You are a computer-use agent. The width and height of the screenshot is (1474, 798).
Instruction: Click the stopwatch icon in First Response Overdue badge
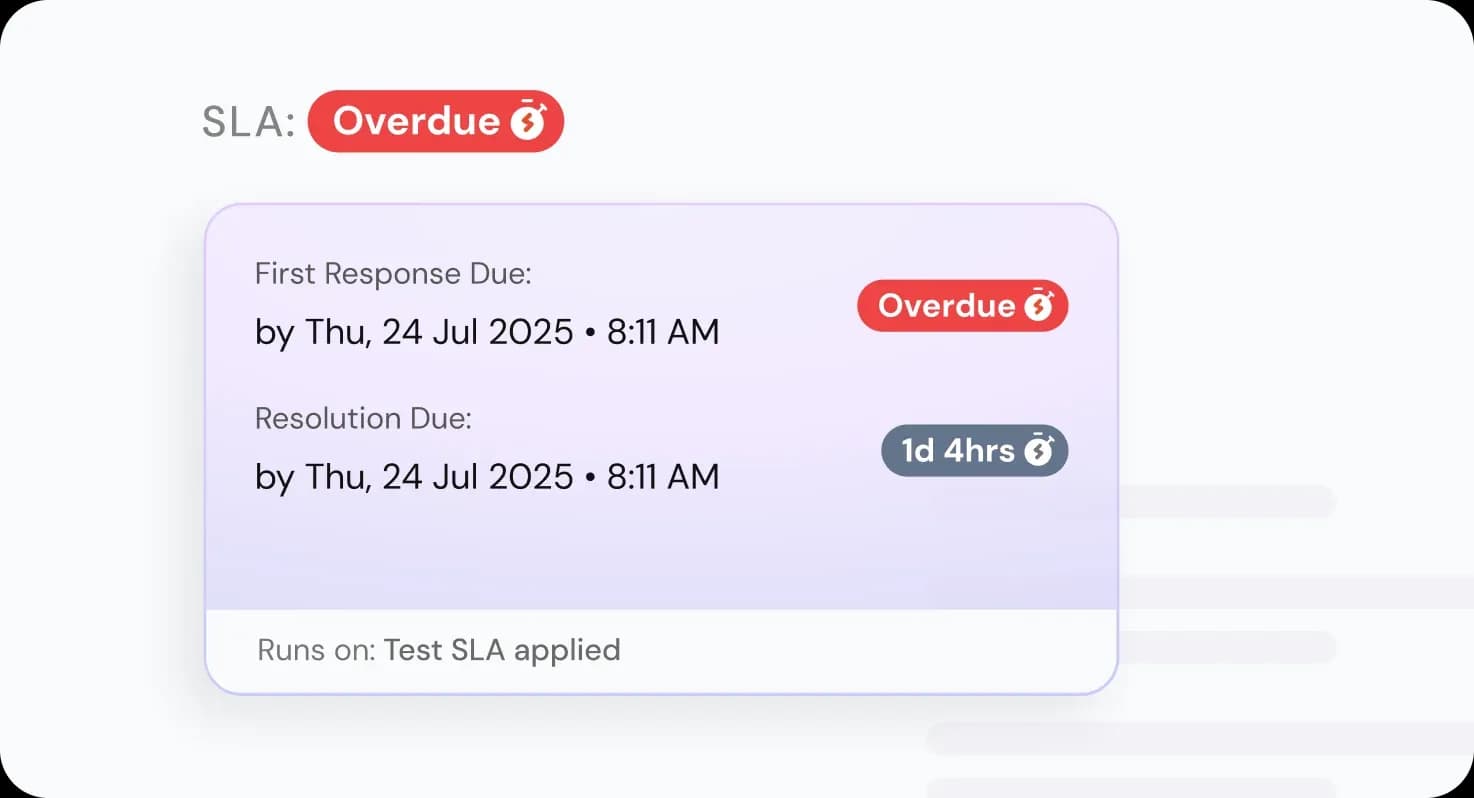point(1038,306)
